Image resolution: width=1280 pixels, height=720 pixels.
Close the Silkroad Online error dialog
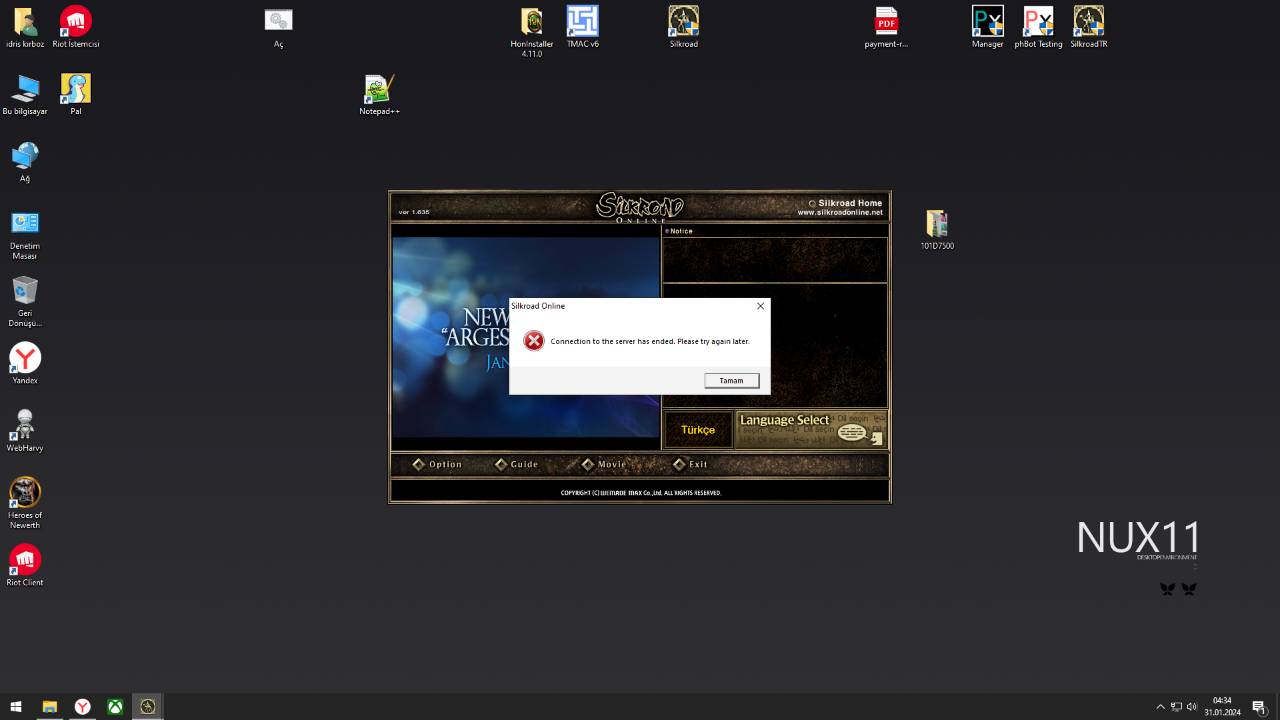tap(760, 306)
